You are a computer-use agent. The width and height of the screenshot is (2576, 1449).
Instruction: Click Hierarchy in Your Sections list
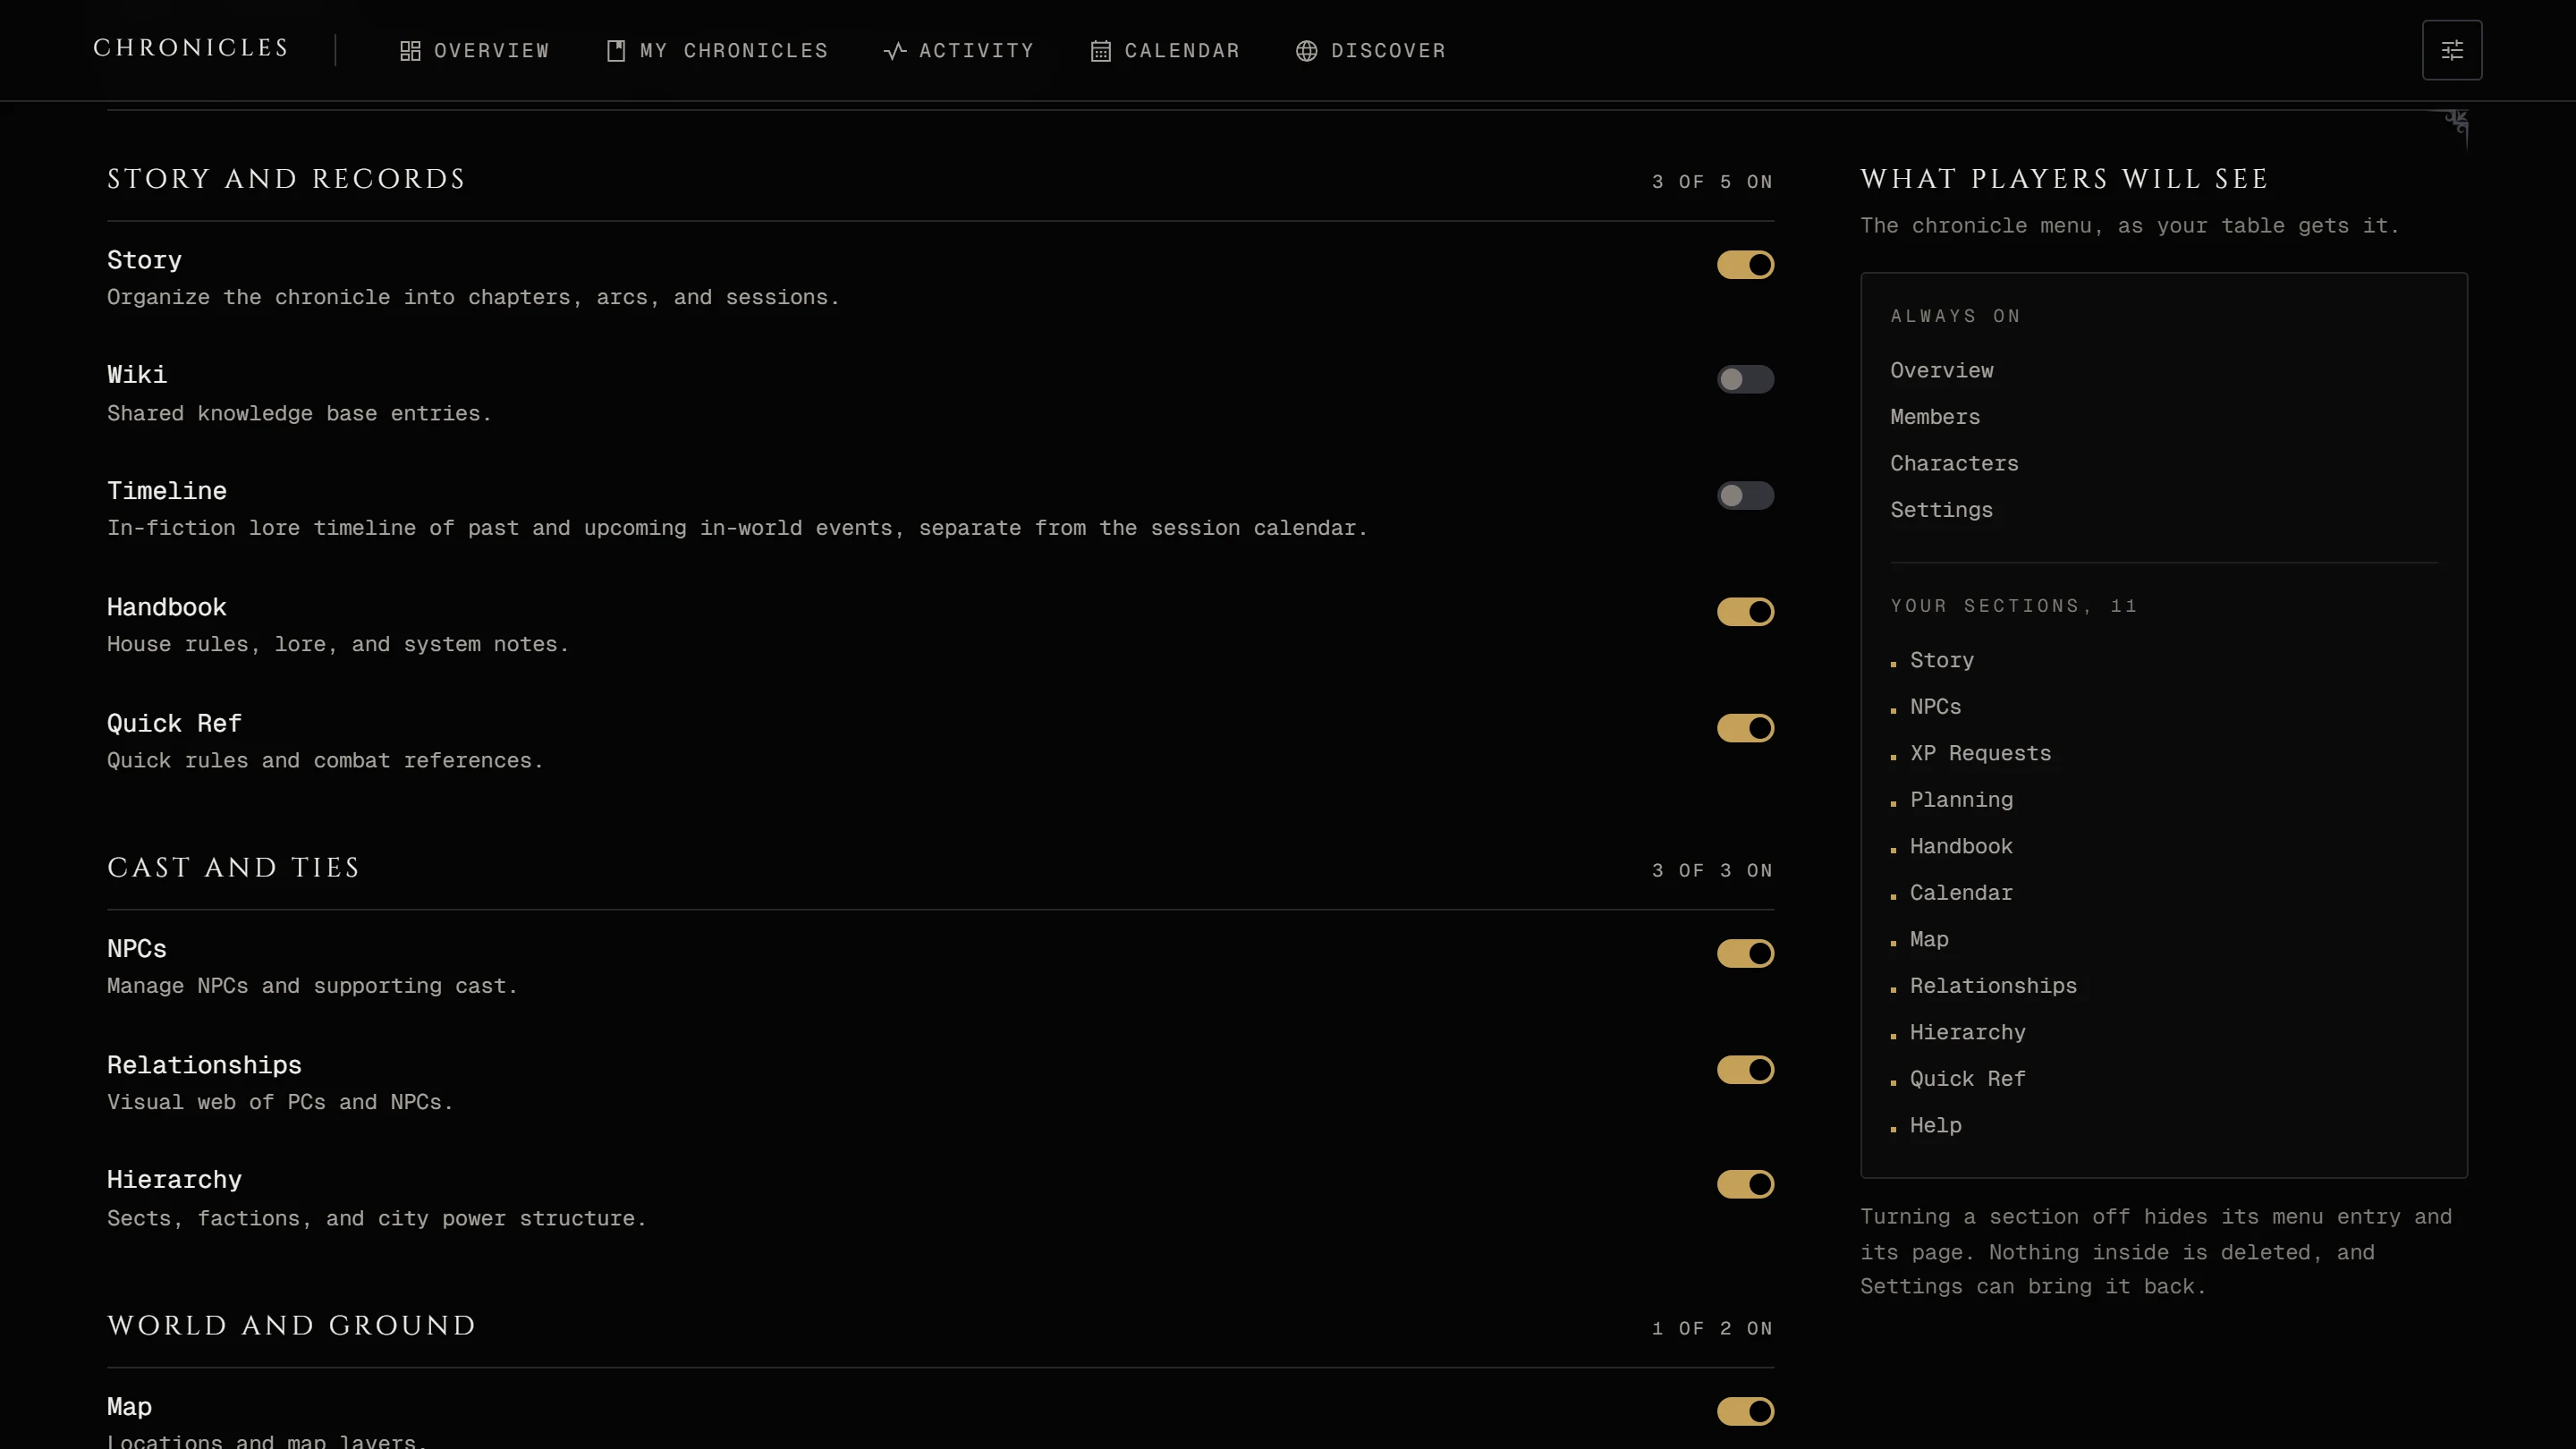[1967, 1033]
